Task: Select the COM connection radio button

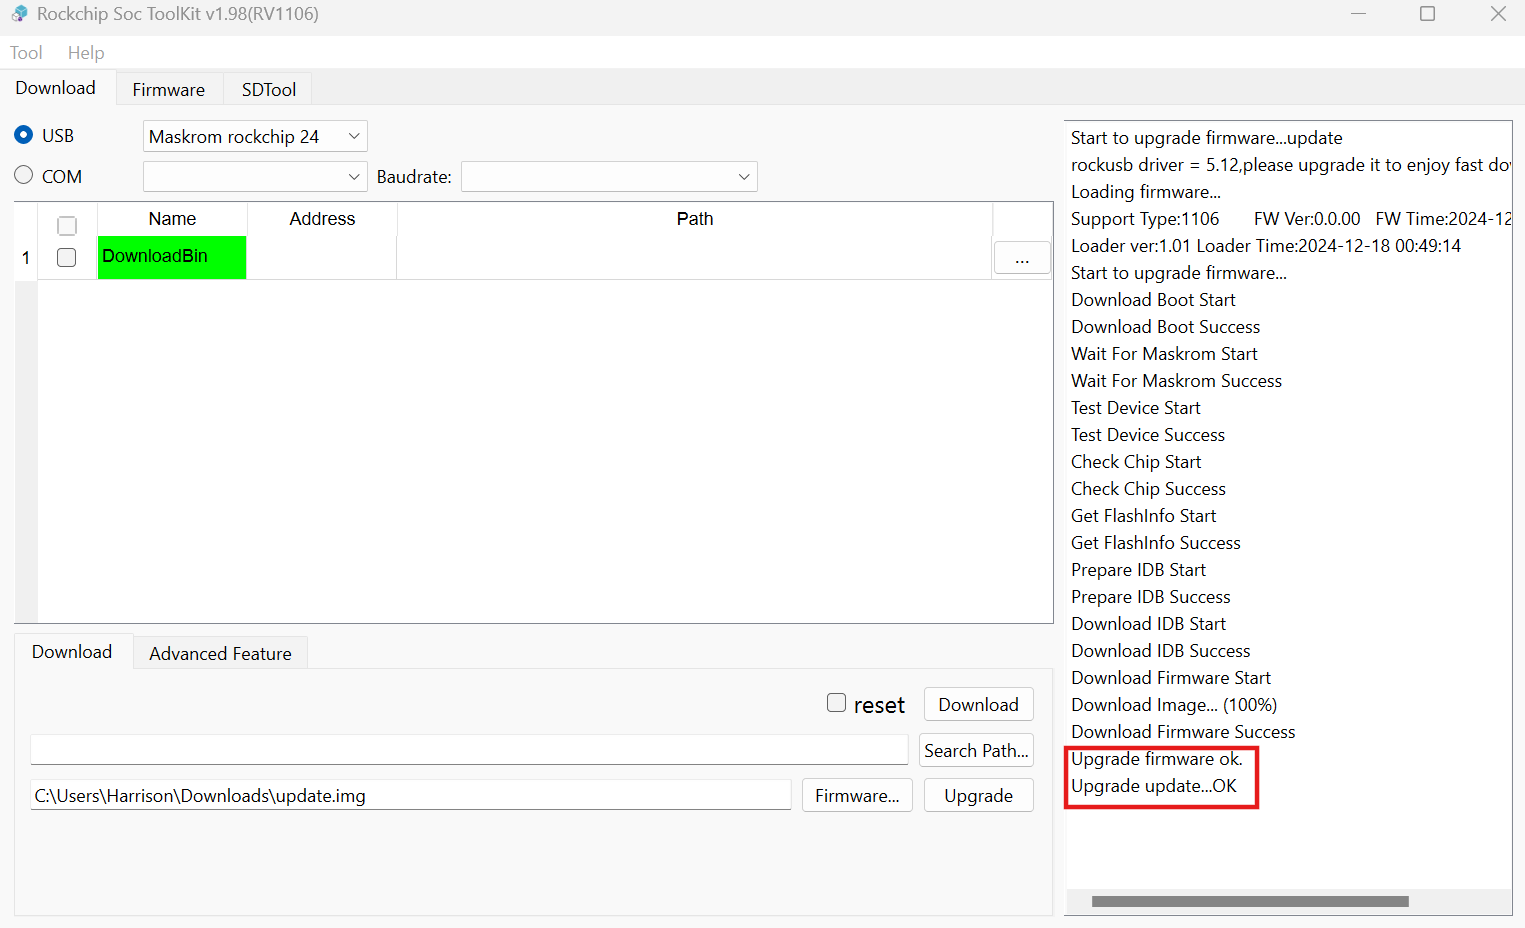Action: point(24,175)
